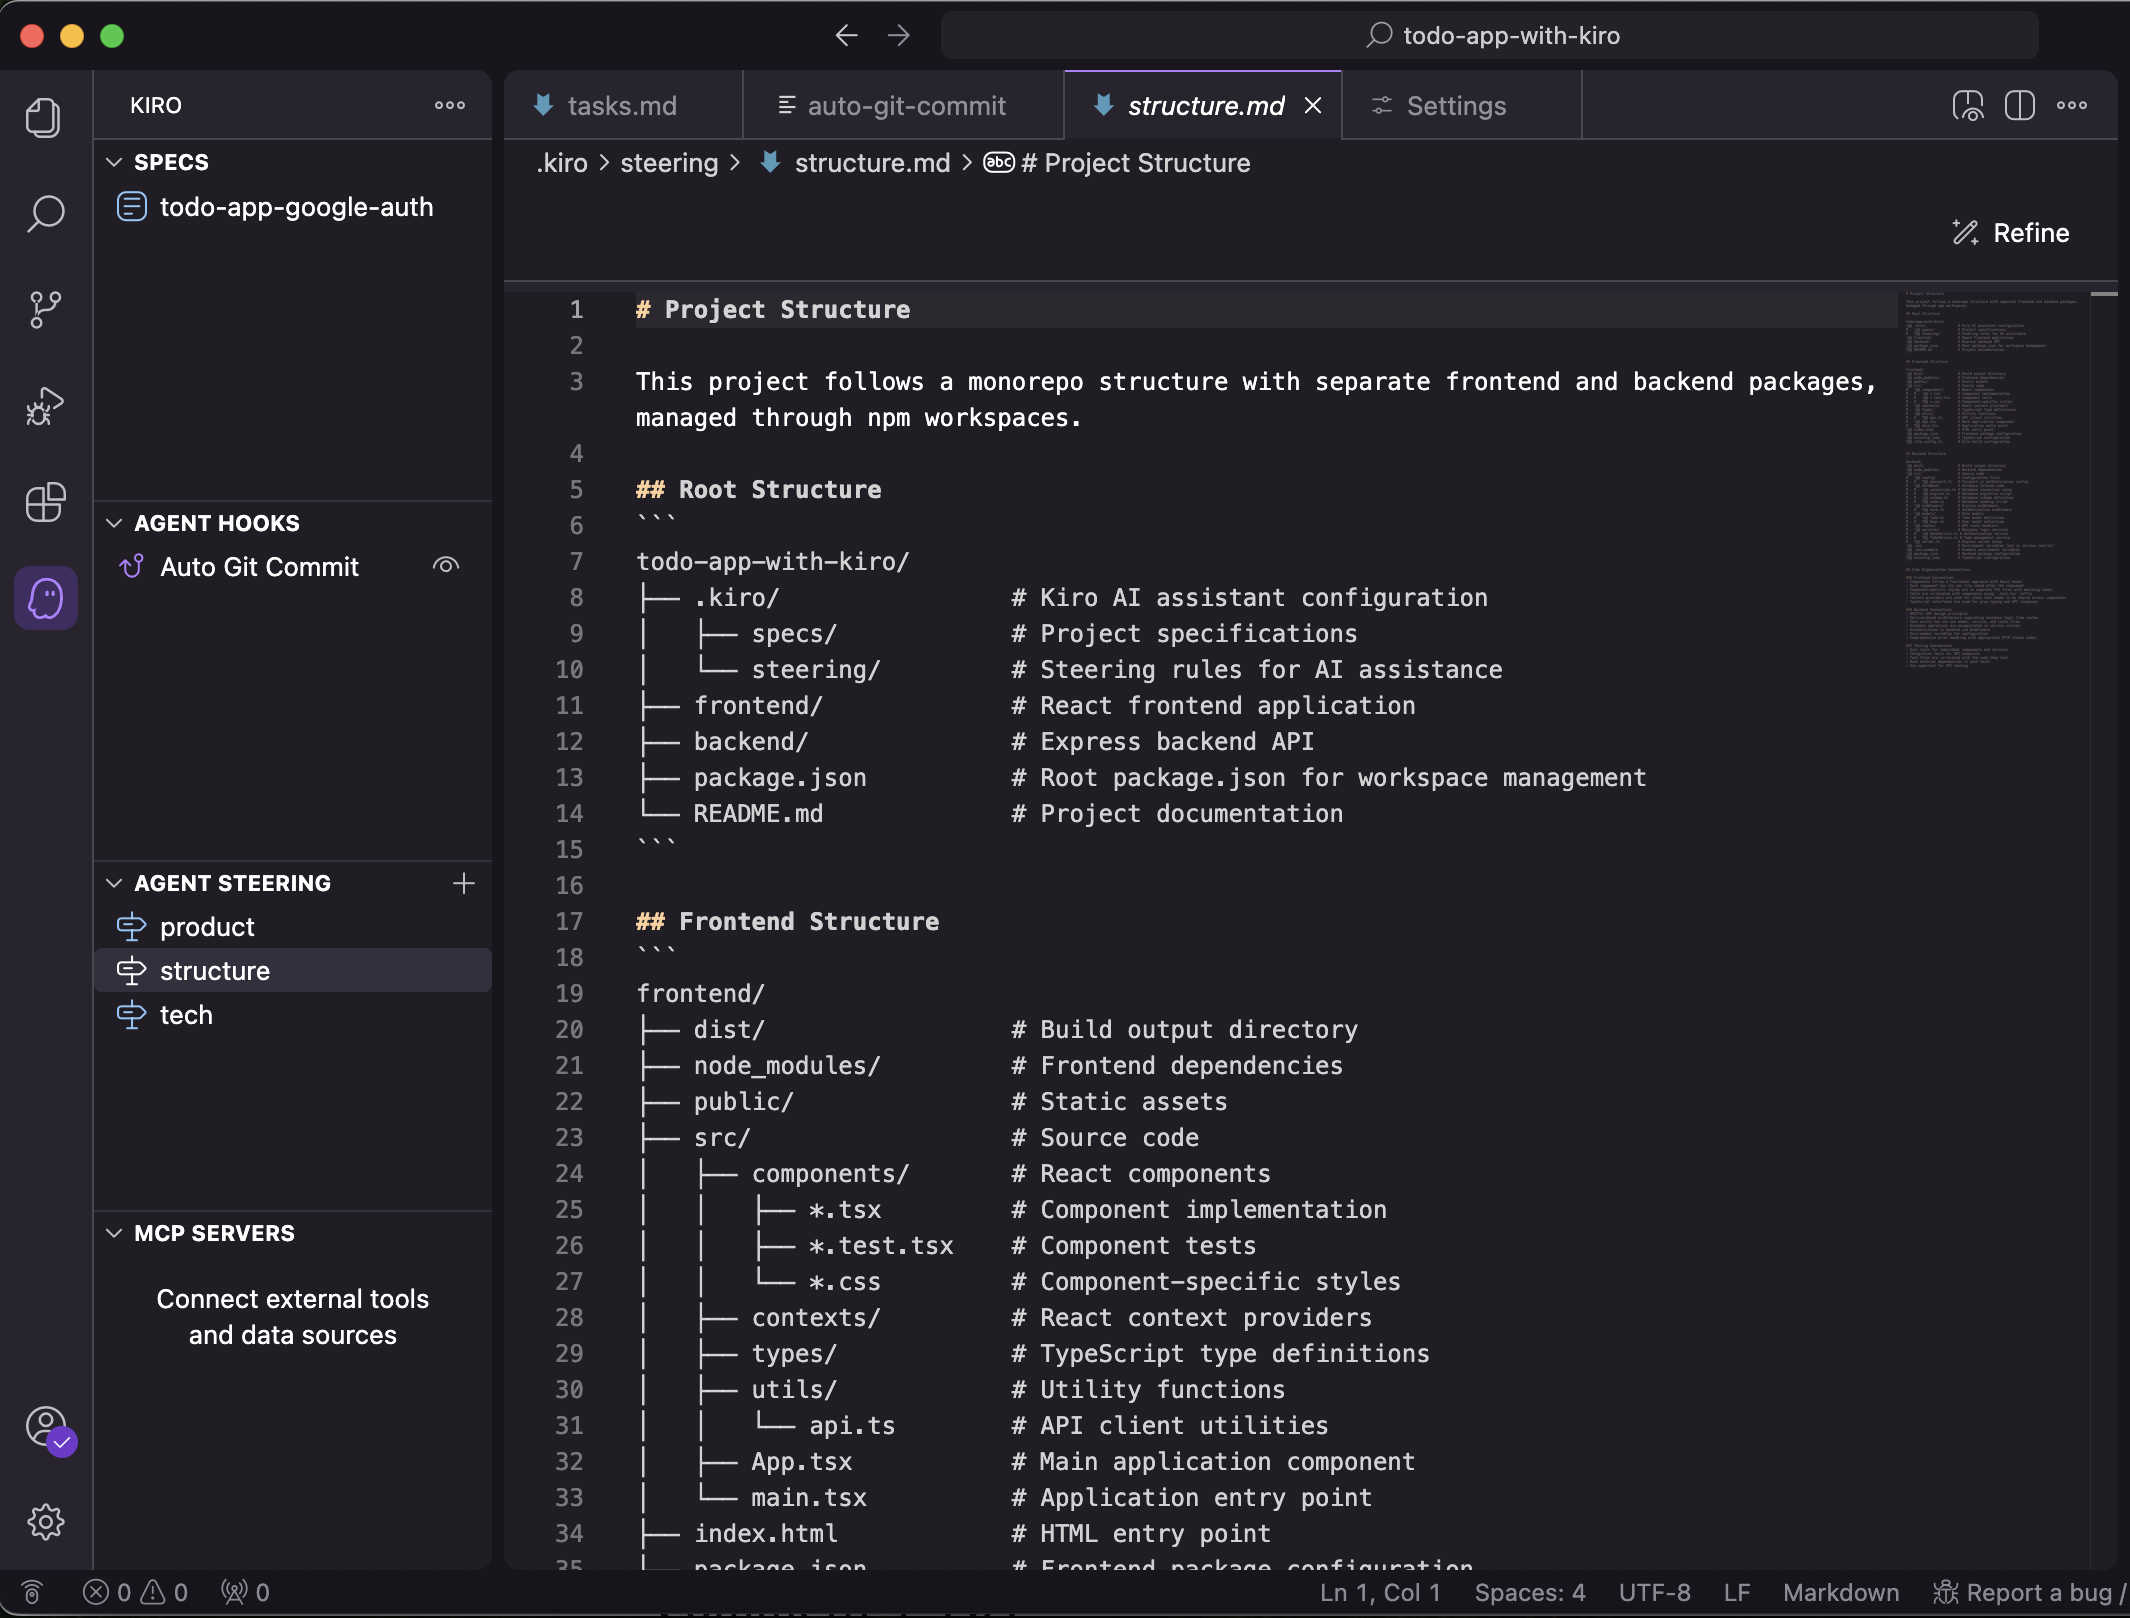This screenshot has height=1618, width=2130.
Task: Click the '## Root Structure' heading line
Action: click(758, 489)
